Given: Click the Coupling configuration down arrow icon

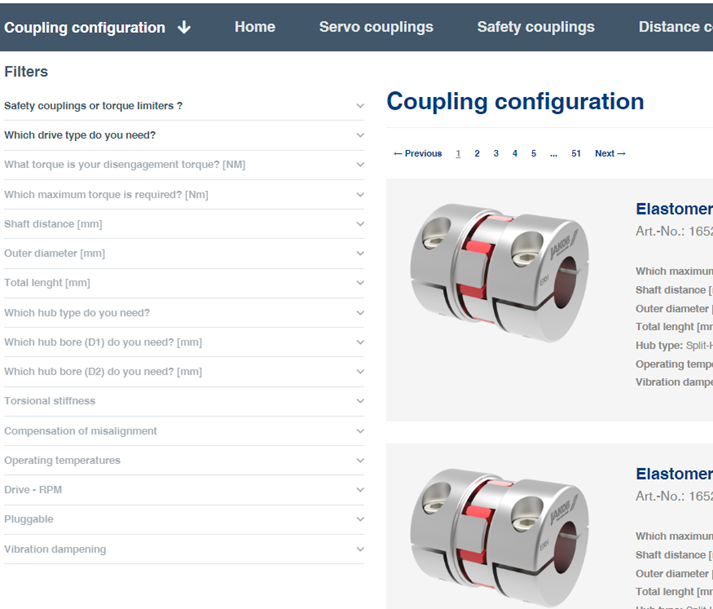Looking at the screenshot, I should point(184,28).
